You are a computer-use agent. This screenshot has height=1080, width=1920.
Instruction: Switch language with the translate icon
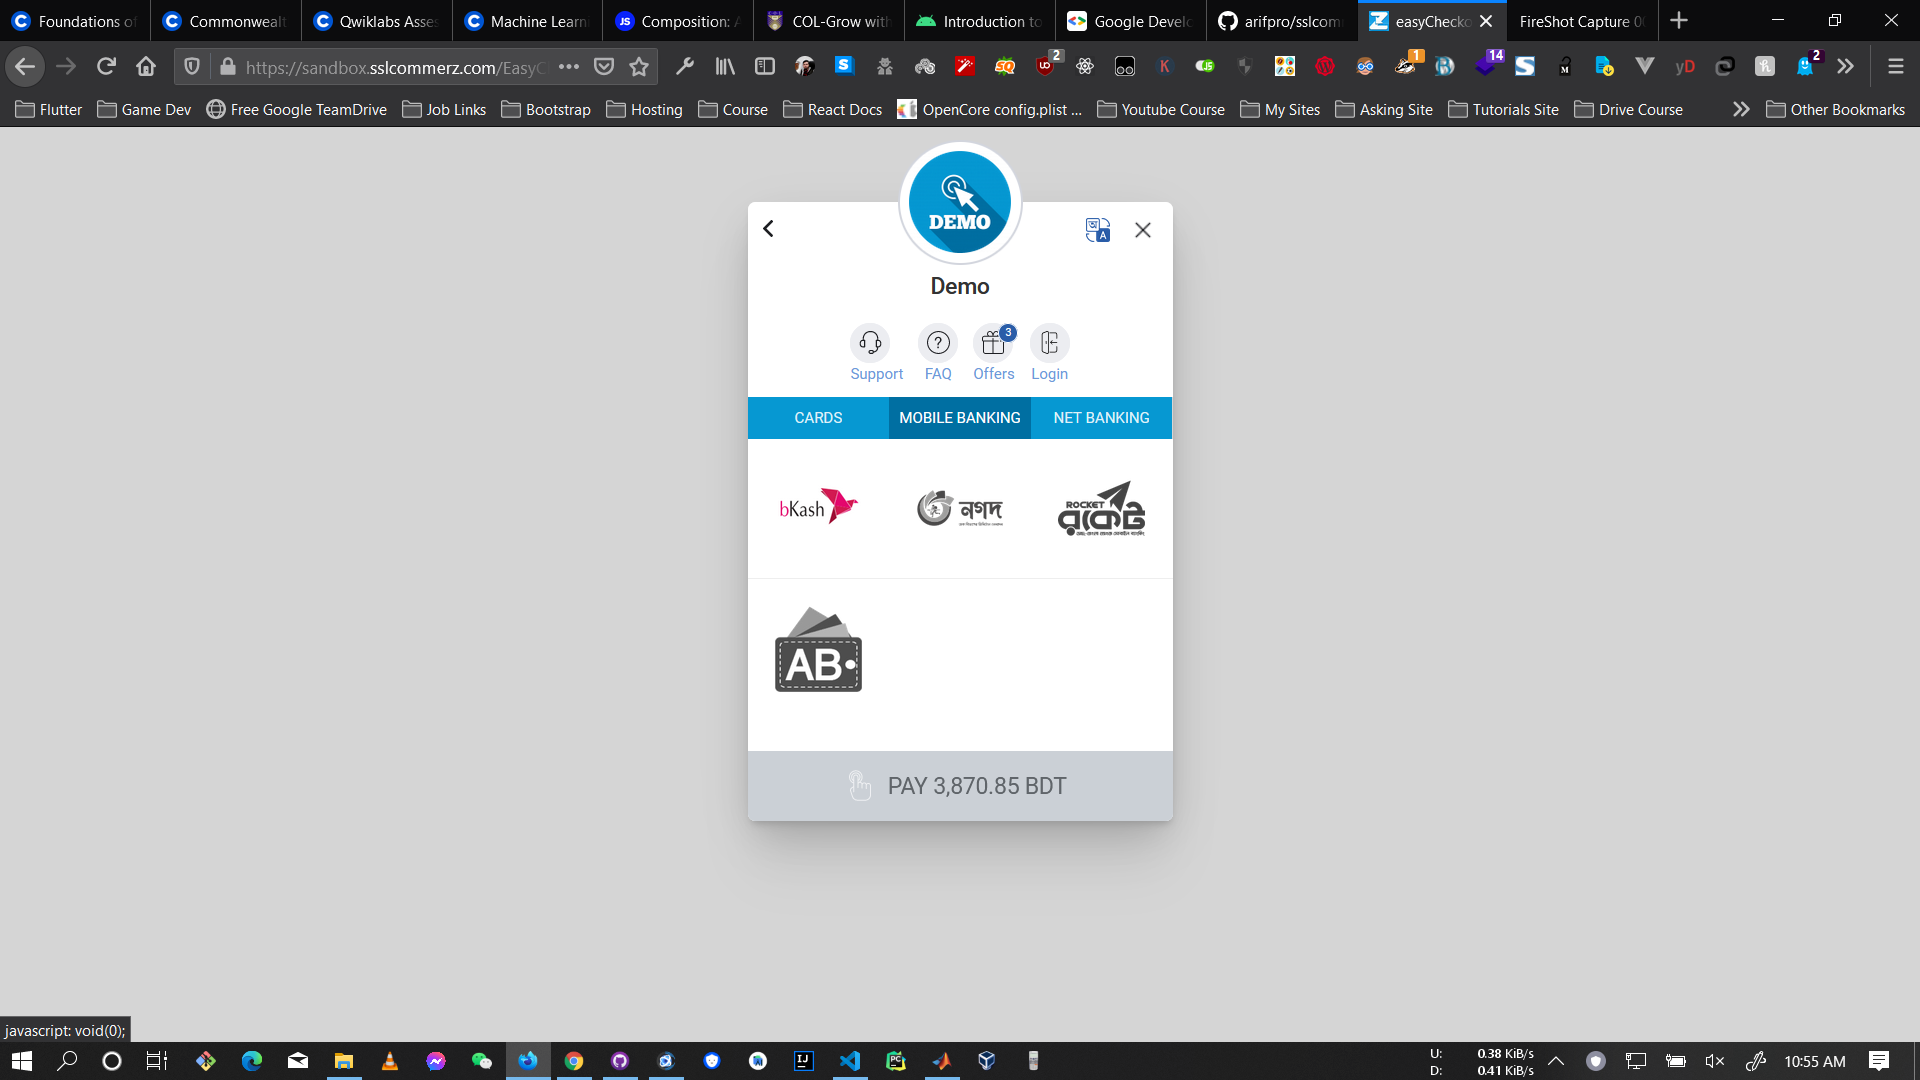click(x=1097, y=230)
